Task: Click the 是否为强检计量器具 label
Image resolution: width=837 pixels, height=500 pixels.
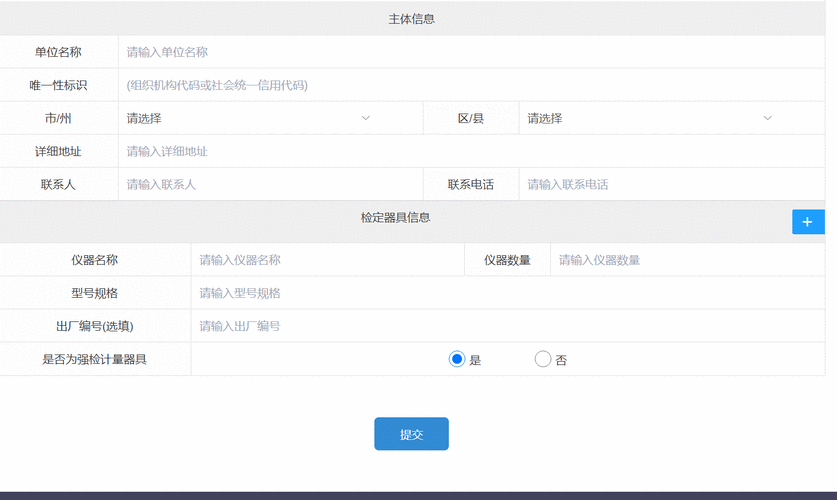Action: 94,359
